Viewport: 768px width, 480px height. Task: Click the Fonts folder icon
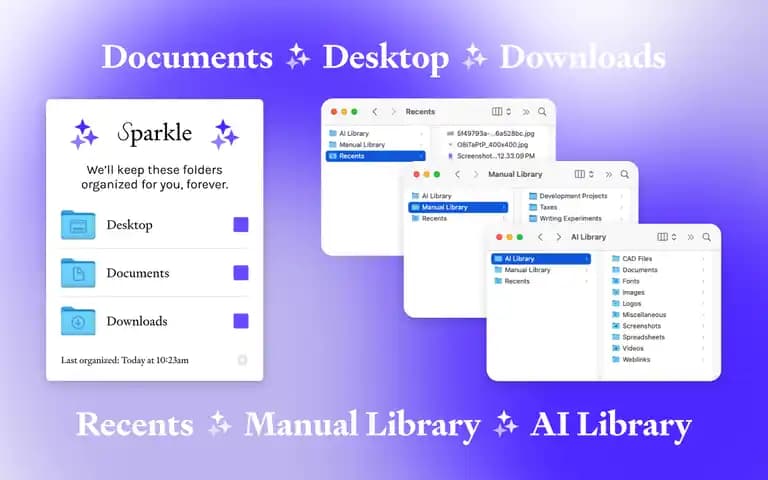[x=616, y=281]
